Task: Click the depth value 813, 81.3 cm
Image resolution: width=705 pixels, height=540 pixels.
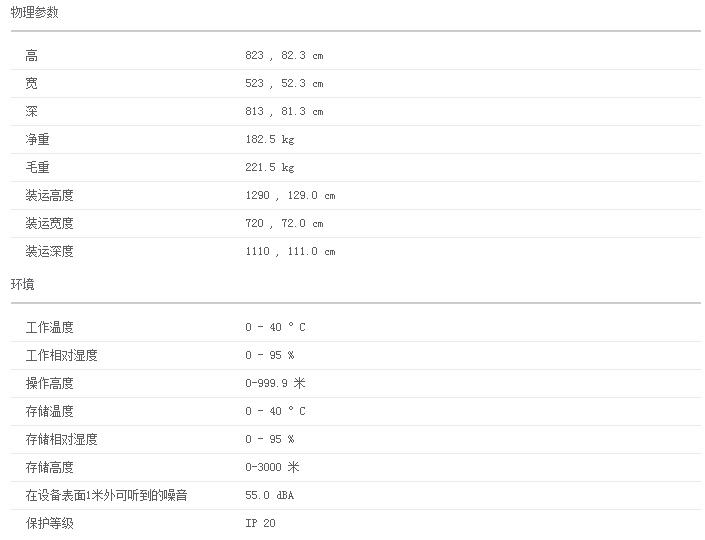Action: click(x=284, y=112)
